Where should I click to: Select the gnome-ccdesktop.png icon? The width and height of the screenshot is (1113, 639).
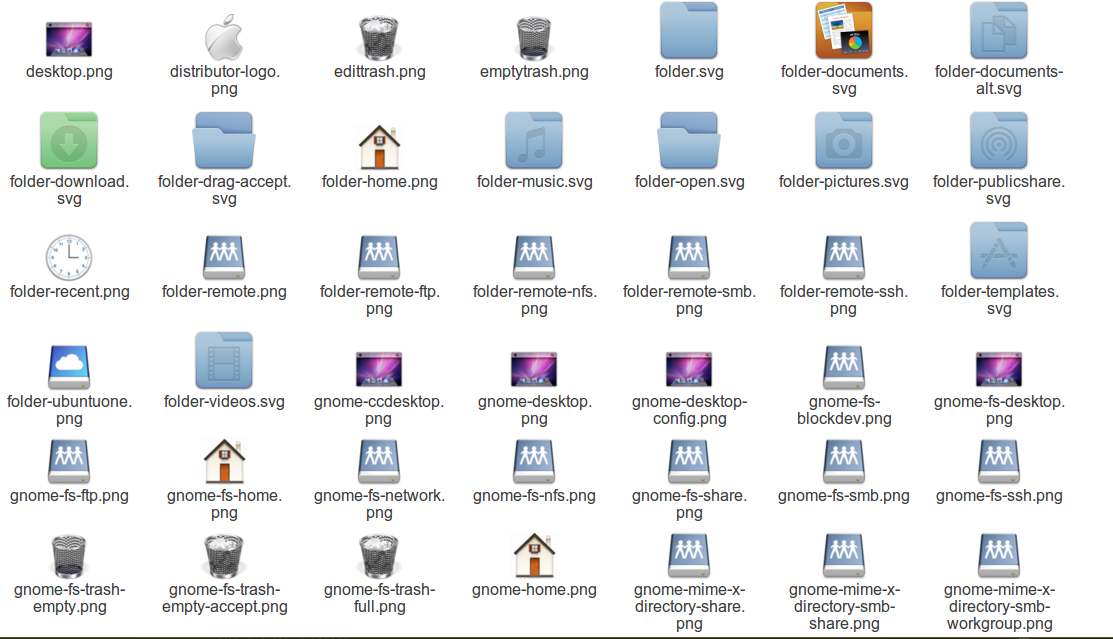(x=379, y=369)
